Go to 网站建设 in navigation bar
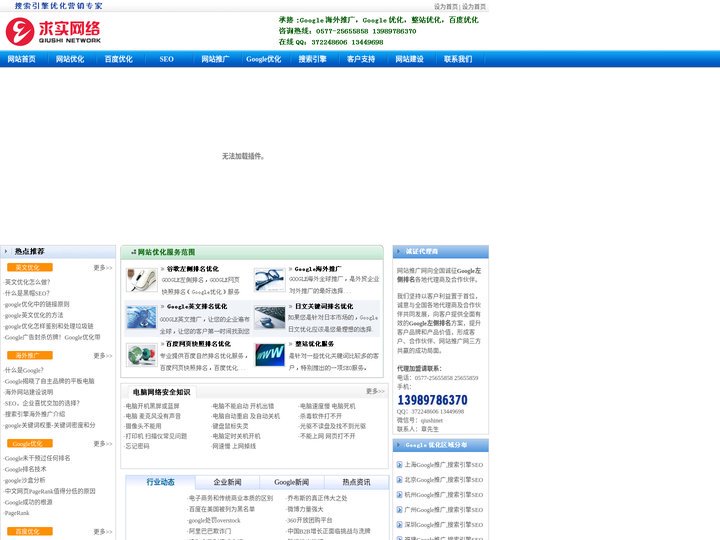720x540 pixels. 409,59
